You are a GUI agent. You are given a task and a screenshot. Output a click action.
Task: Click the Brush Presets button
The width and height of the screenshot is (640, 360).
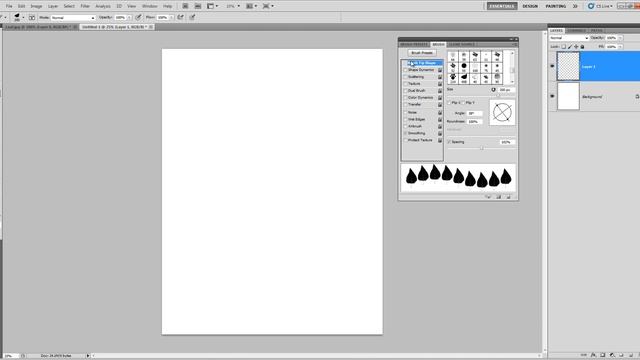pos(422,53)
